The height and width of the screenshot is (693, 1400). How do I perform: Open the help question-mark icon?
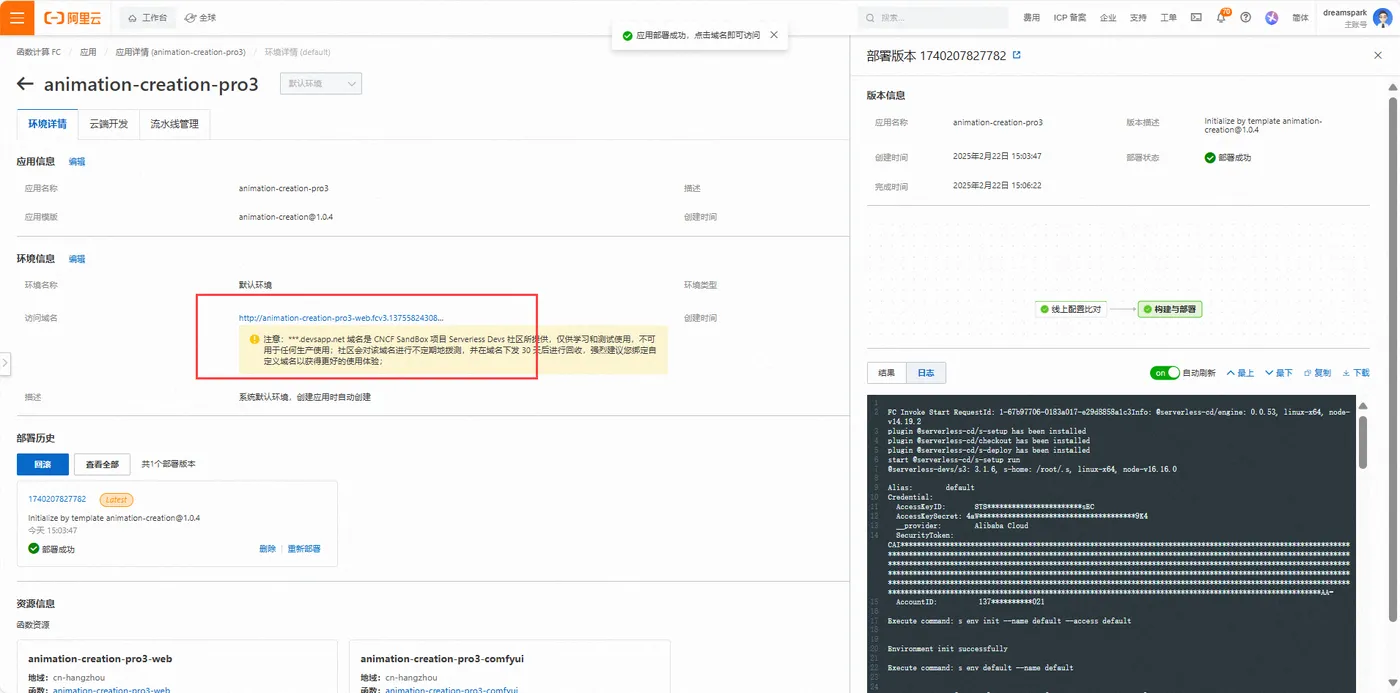1245,18
